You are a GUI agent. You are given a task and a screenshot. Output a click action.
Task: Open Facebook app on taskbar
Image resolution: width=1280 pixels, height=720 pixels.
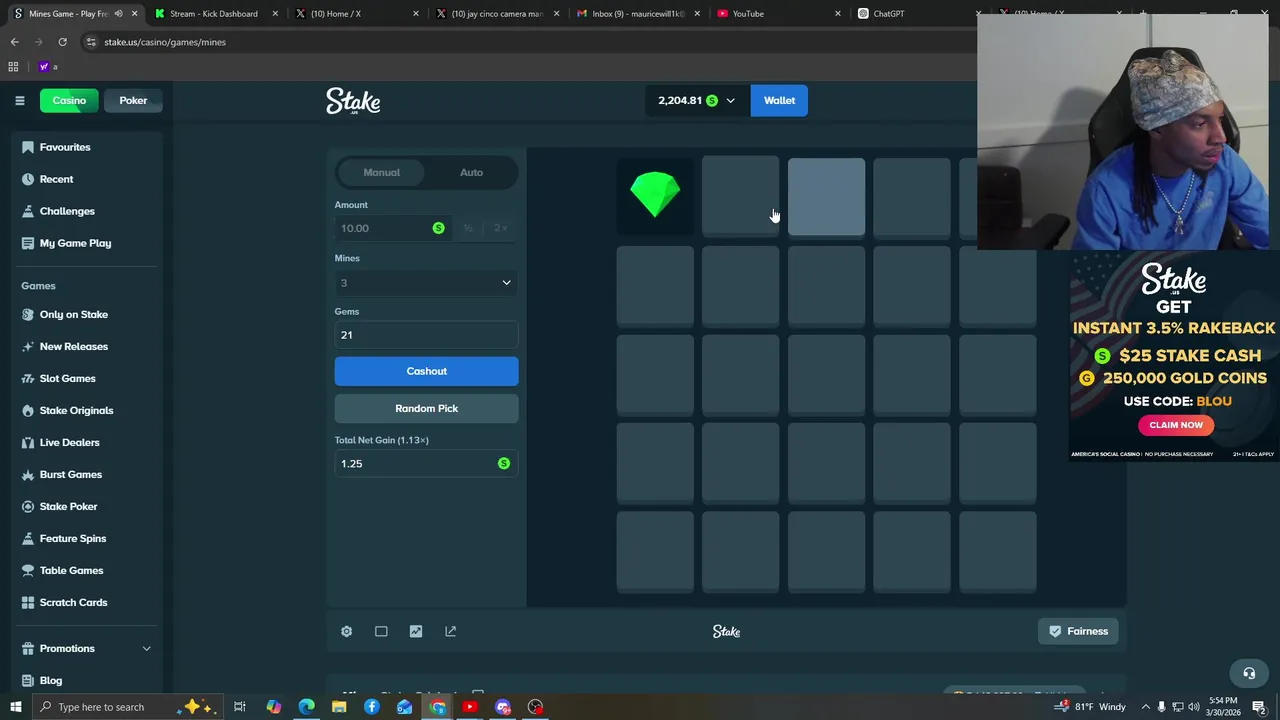coord(372,707)
